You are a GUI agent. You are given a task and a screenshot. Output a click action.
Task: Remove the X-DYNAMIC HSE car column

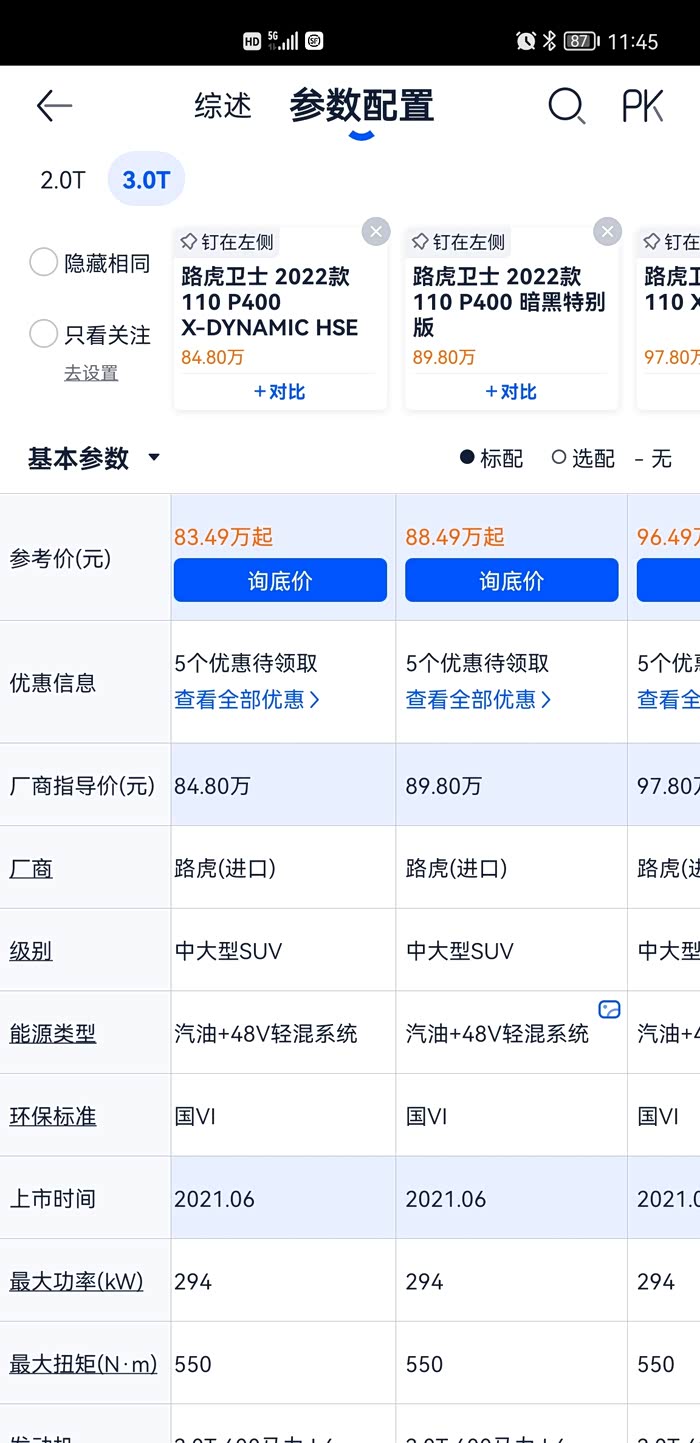pos(375,232)
